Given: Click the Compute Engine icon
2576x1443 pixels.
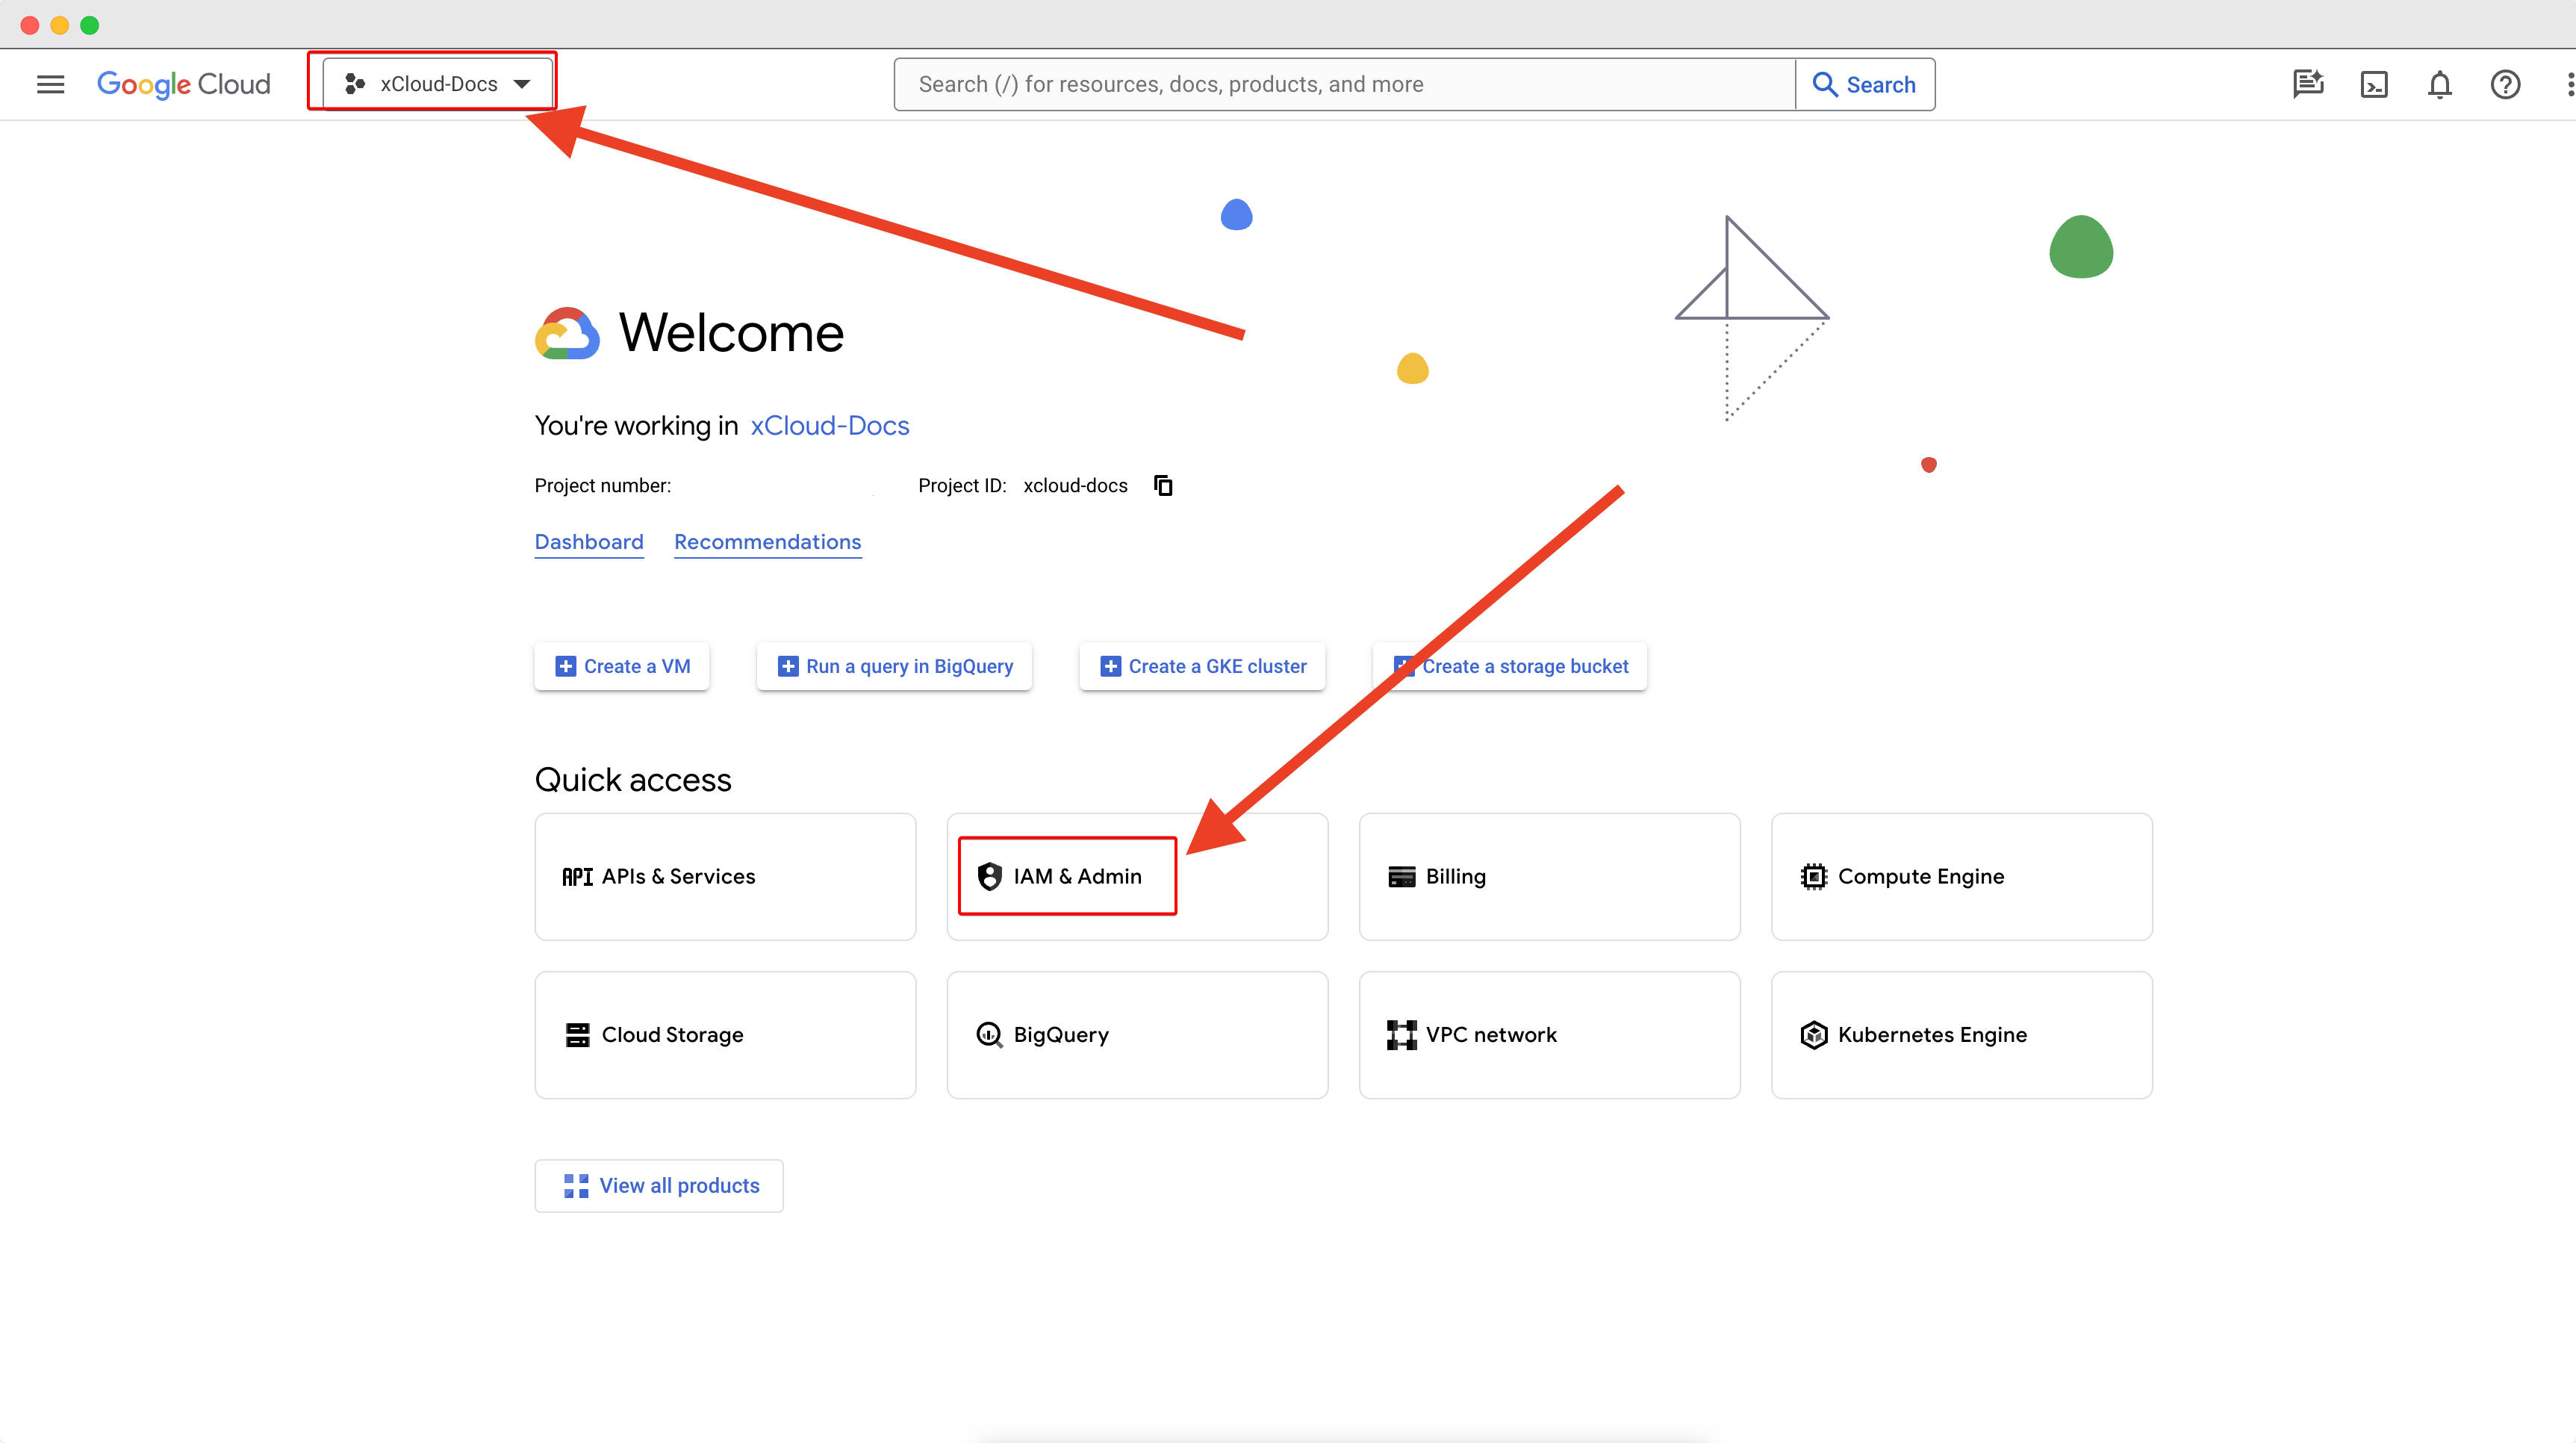Looking at the screenshot, I should pyautogui.click(x=1814, y=876).
